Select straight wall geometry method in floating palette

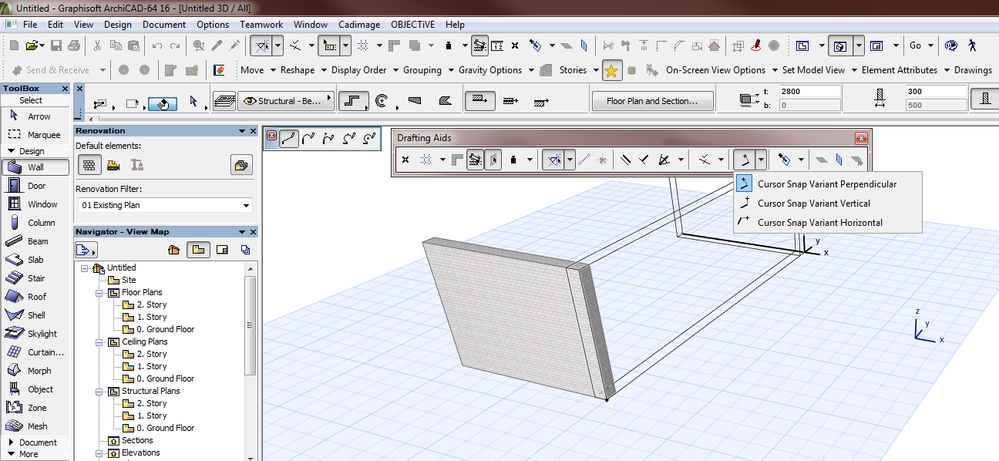[289, 138]
